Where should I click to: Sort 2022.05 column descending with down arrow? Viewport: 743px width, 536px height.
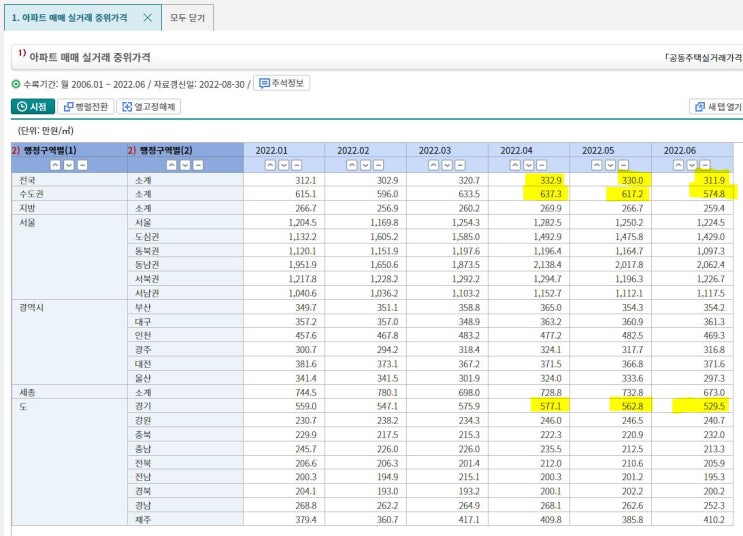[610, 165]
